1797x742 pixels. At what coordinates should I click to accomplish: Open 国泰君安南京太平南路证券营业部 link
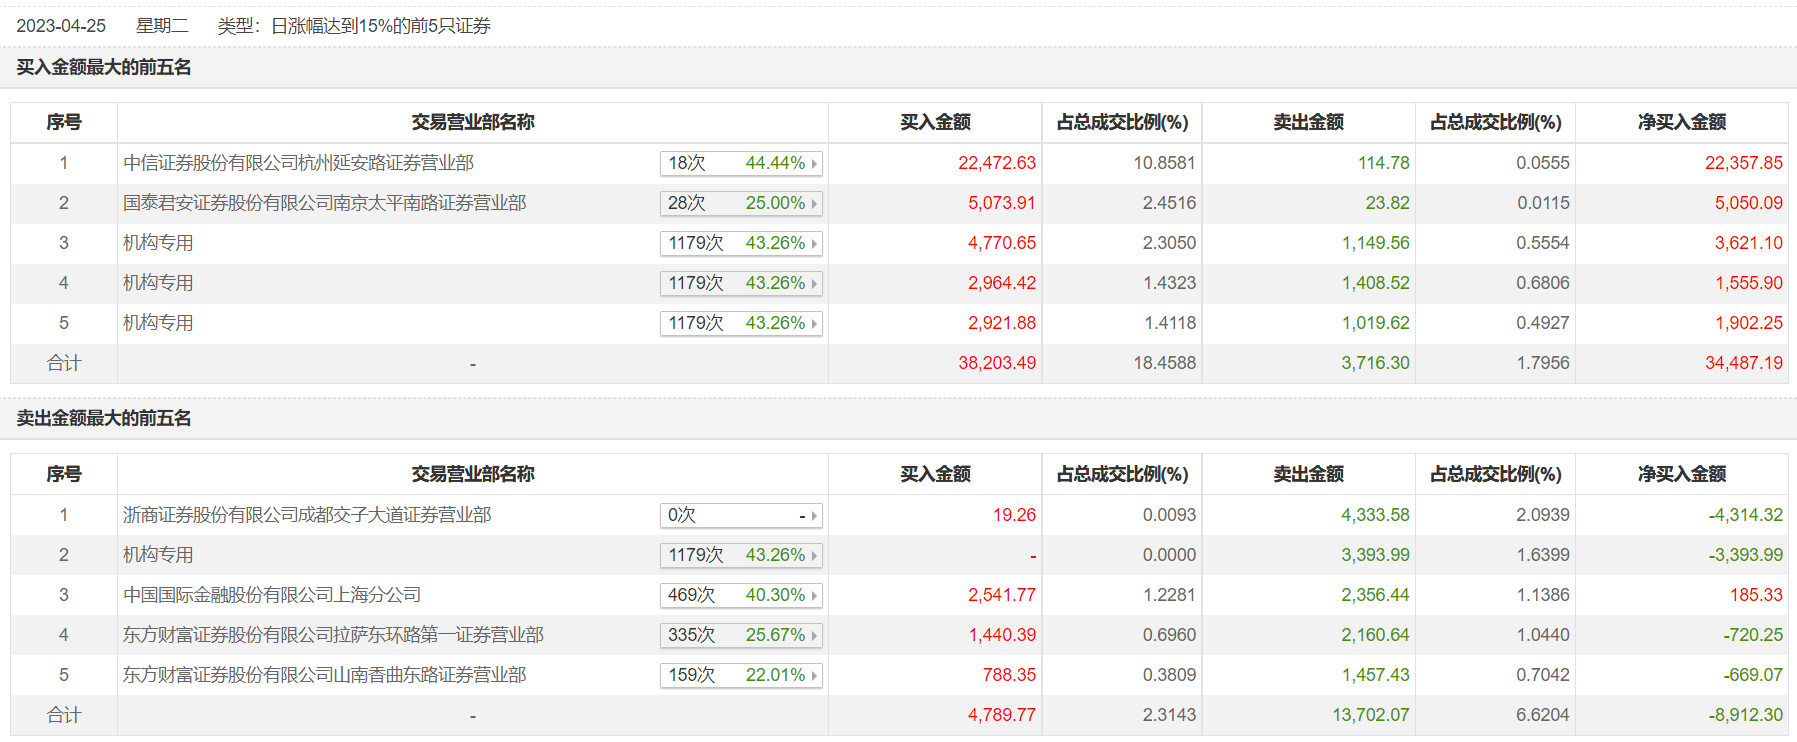point(324,203)
